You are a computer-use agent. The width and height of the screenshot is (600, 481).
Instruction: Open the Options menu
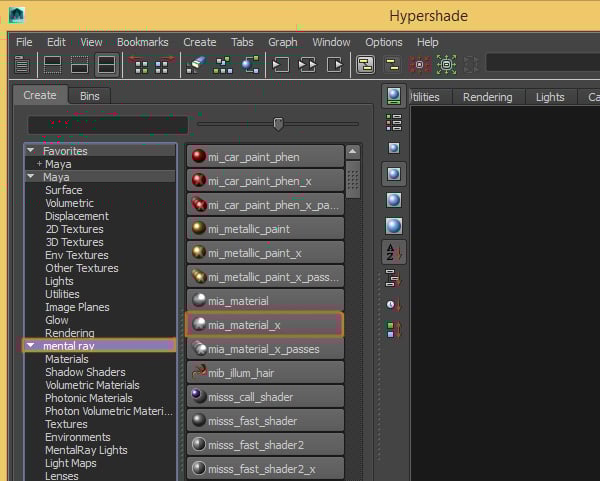pyautogui.click(x=384, y=42)
